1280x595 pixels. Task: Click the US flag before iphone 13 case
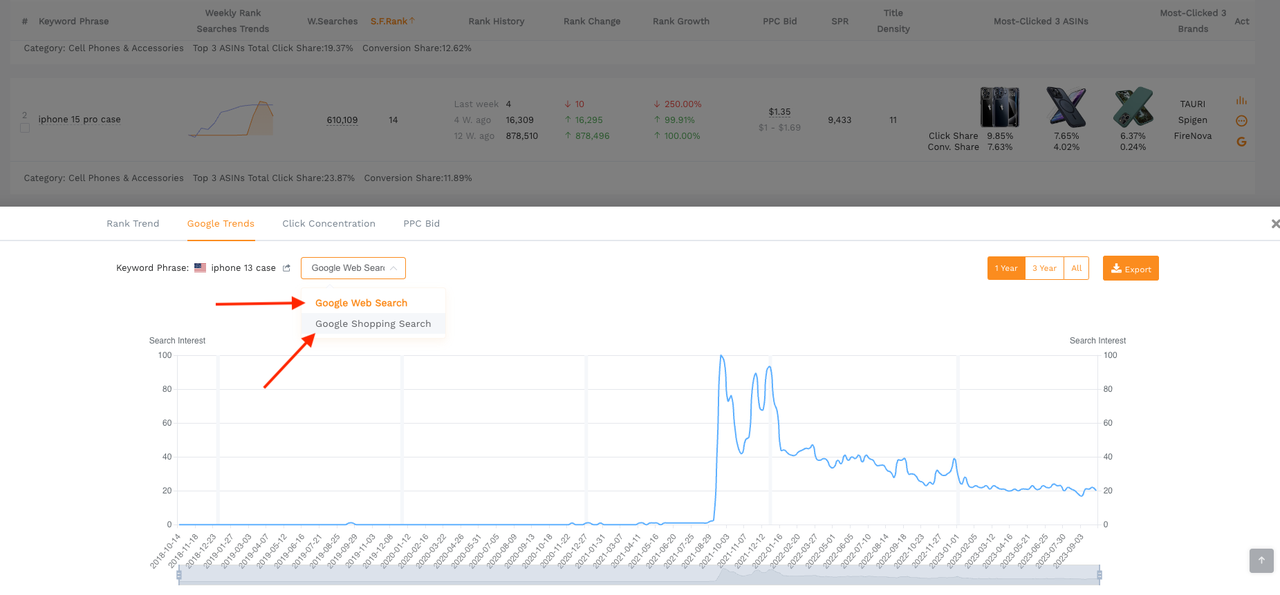(200, 268)
